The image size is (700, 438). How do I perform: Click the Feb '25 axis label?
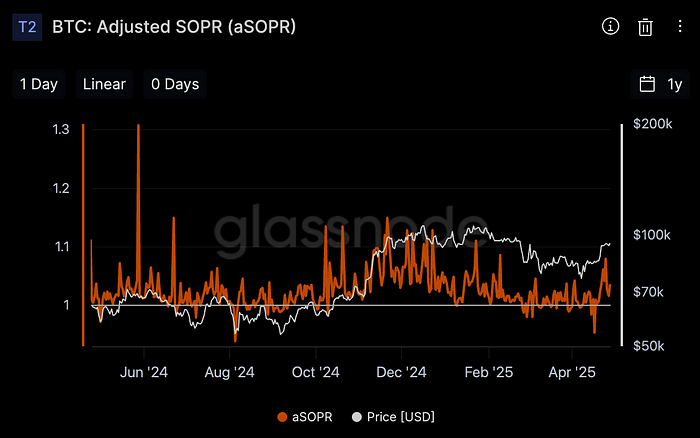coord(489,372)
